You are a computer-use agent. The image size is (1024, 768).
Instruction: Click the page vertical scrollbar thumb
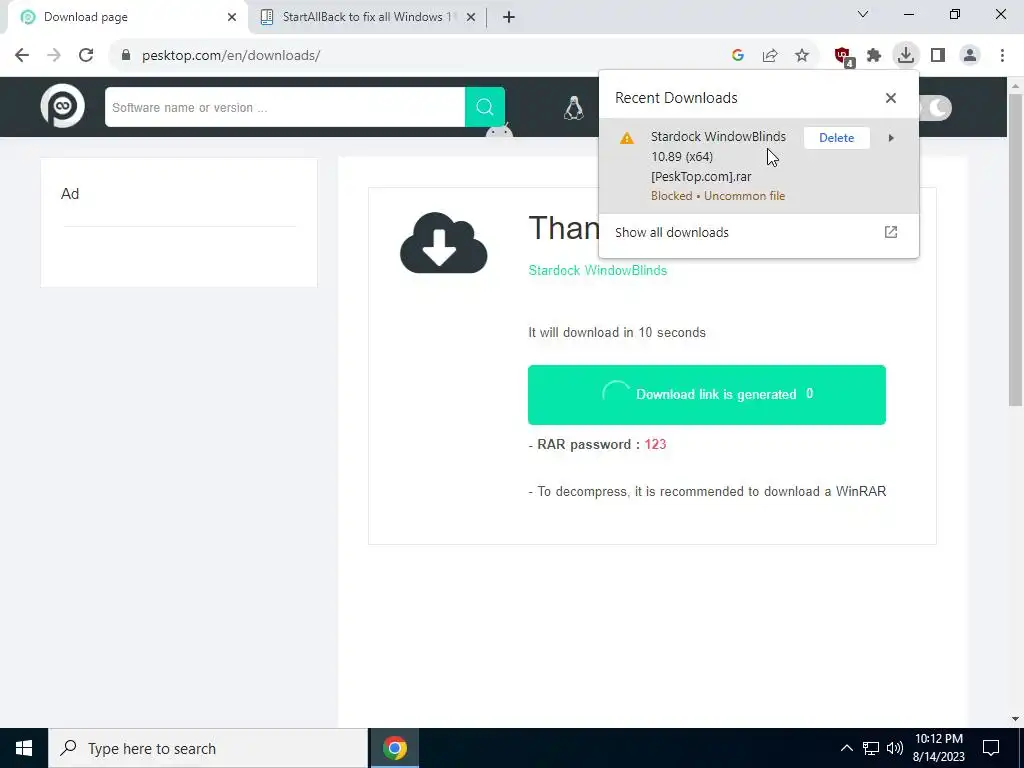coord(1015,248)
